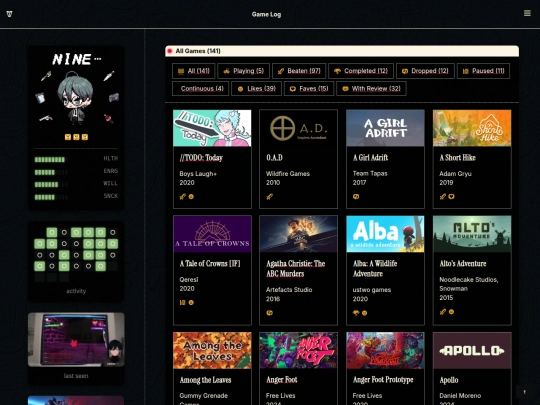Click the trophy icon on Alba card
This screenshot has width=540, height=405.
356,313
